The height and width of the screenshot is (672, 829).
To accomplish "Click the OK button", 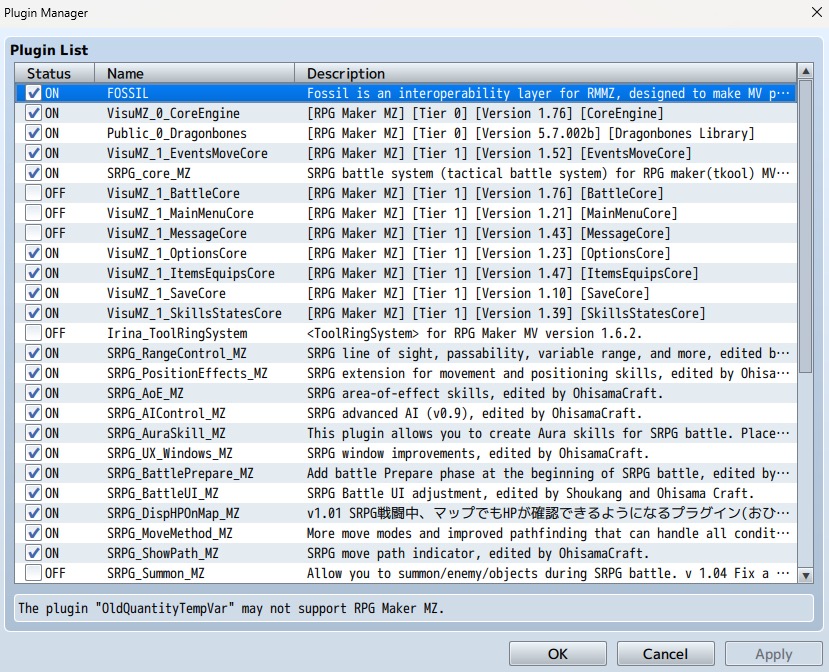I will [558, 654].
